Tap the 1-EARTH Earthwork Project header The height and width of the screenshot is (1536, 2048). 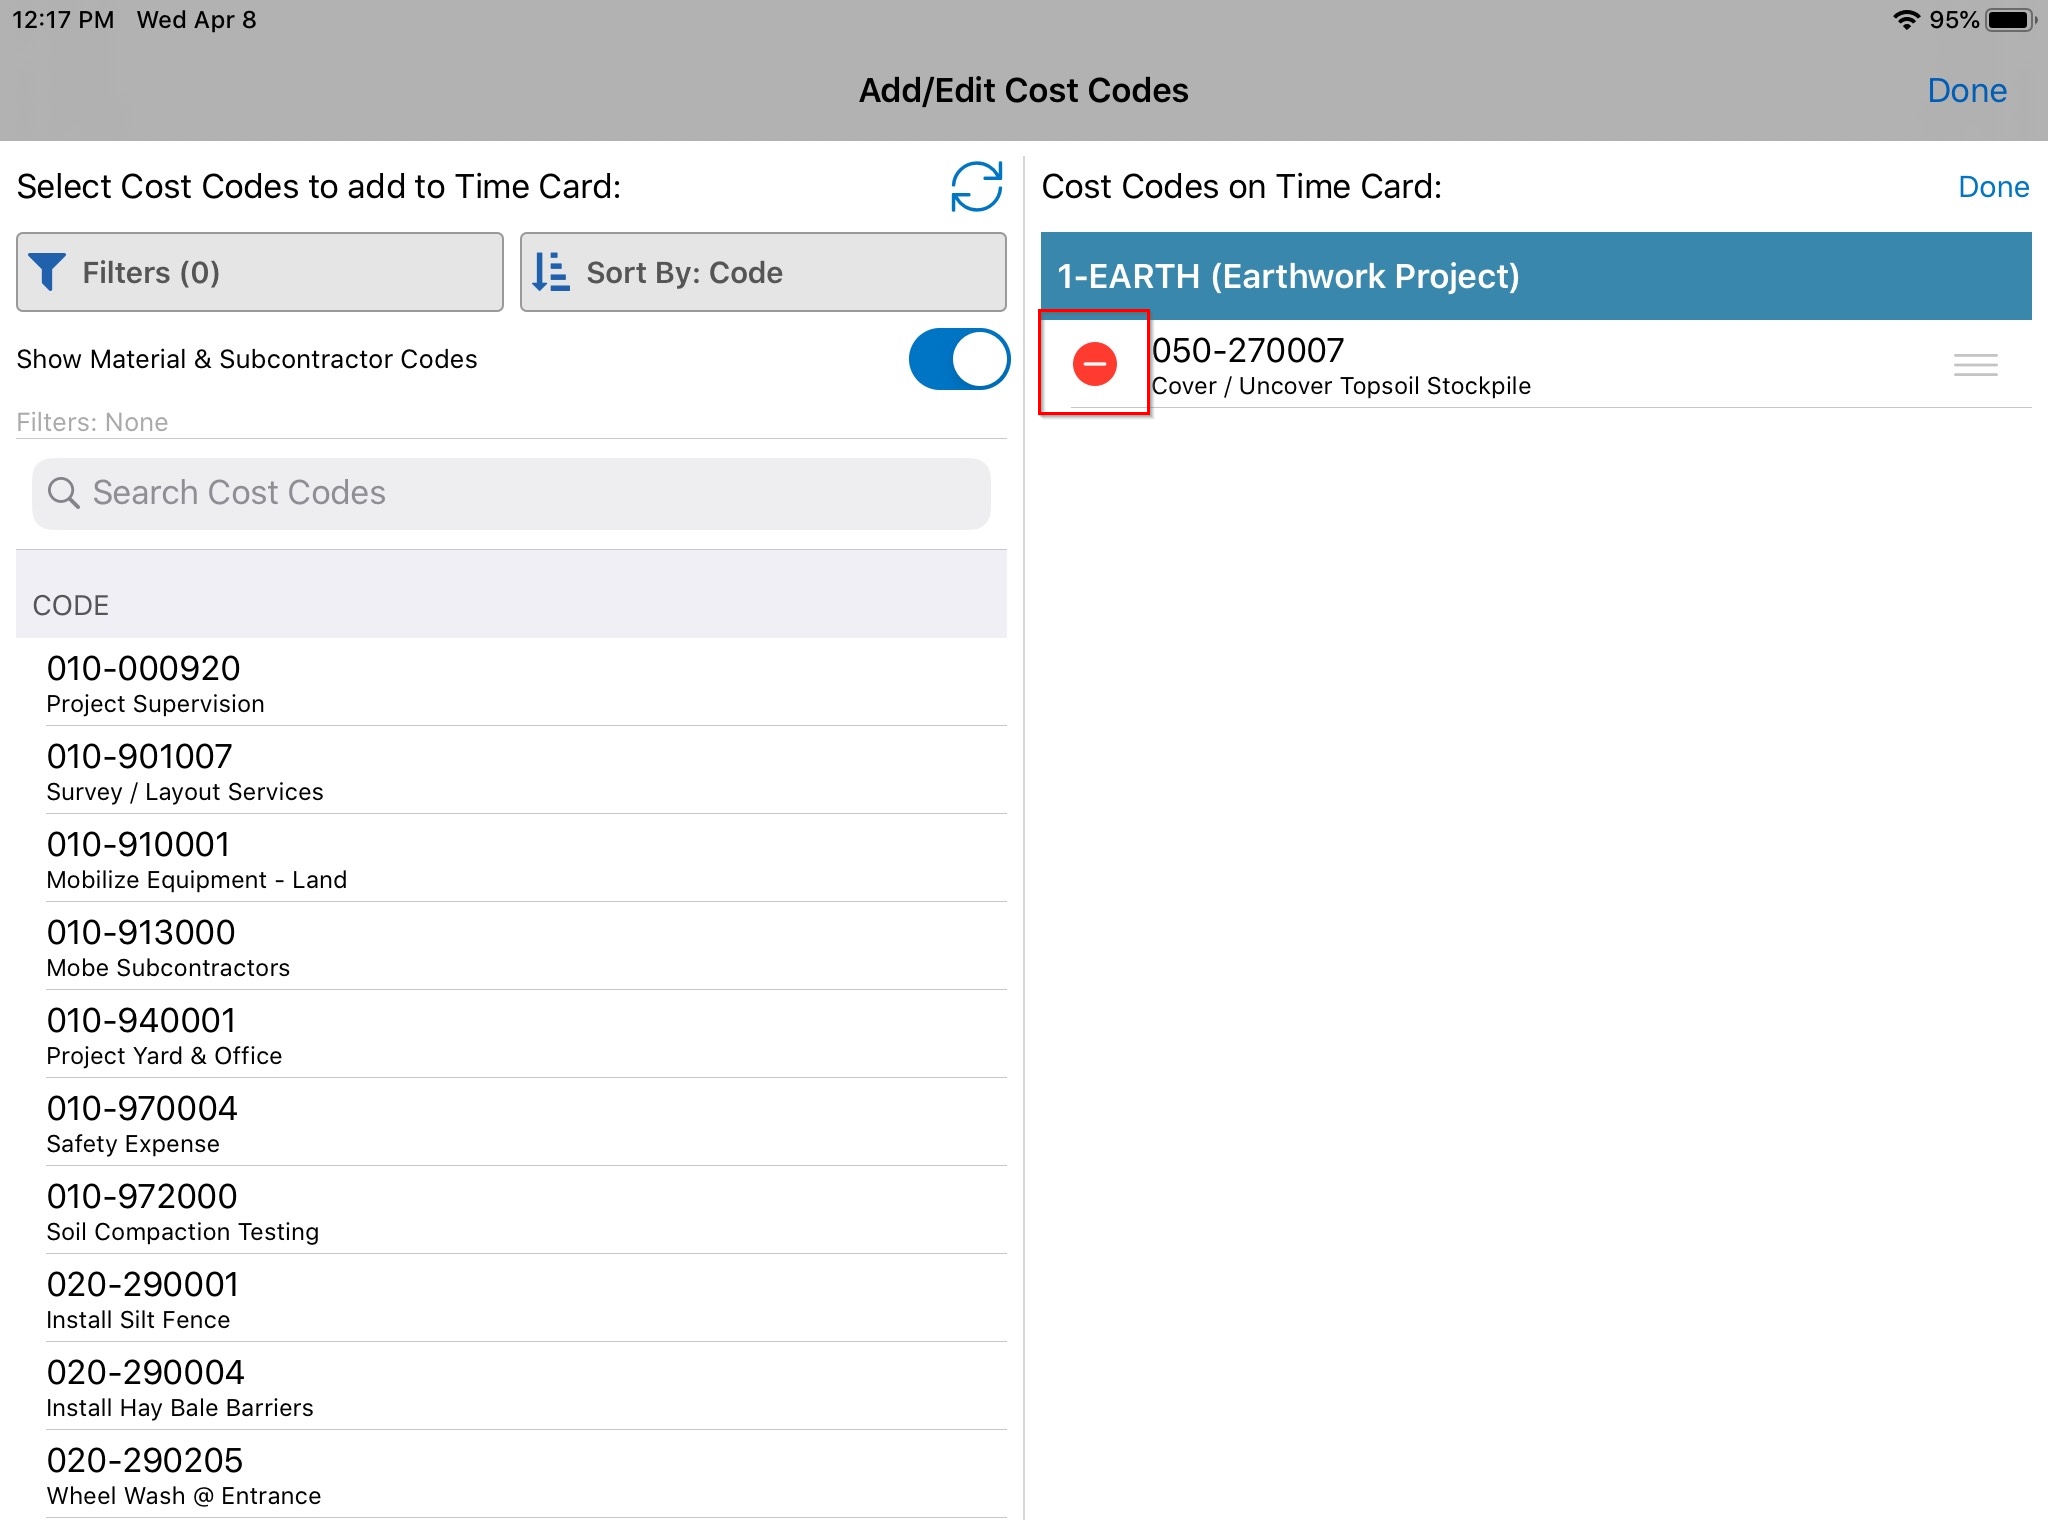coord(1535,276)
